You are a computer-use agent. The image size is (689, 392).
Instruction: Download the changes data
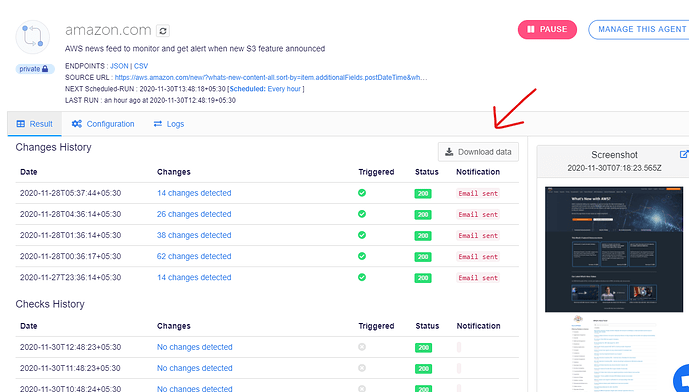478,152
